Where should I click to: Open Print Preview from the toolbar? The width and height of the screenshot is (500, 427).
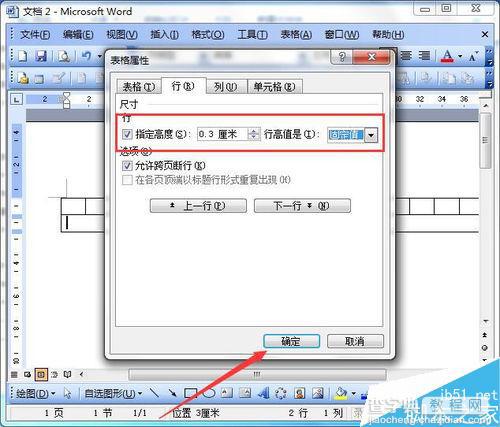point(64,56)
